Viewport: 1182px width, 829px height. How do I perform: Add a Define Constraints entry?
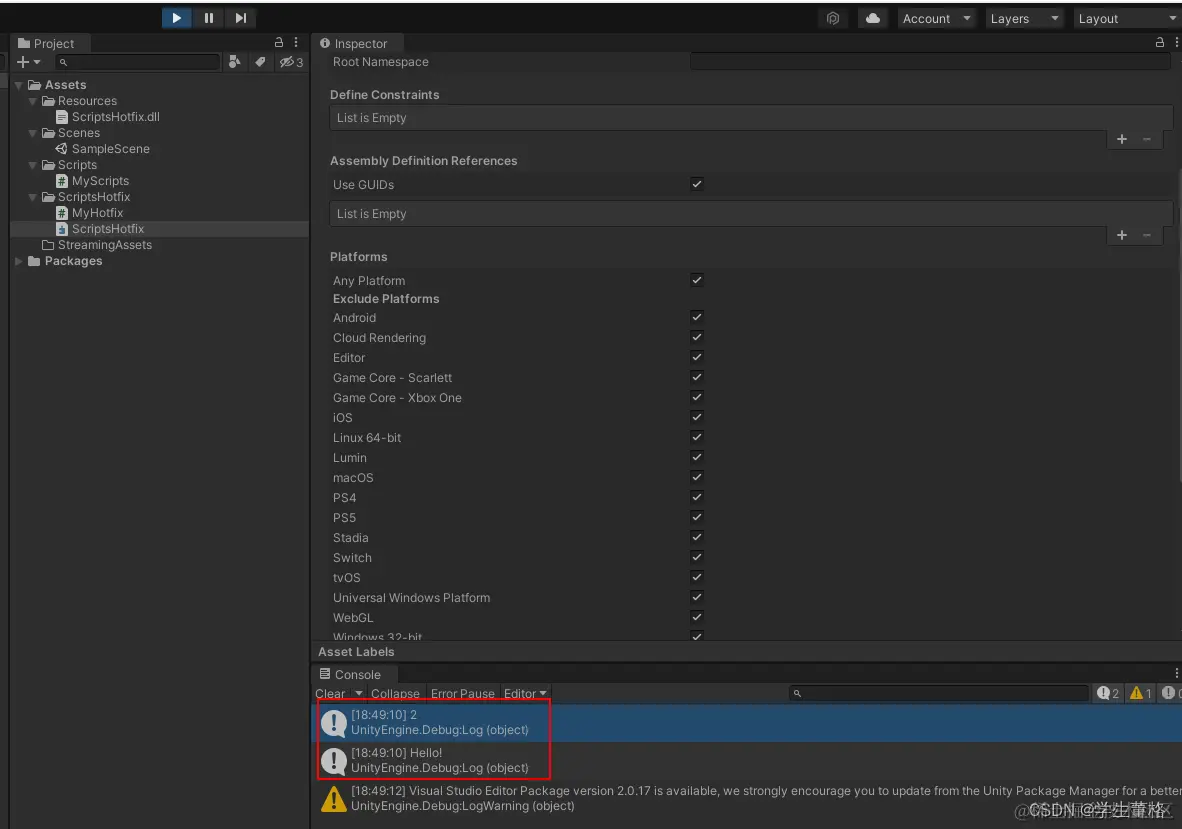point(1122,139)
